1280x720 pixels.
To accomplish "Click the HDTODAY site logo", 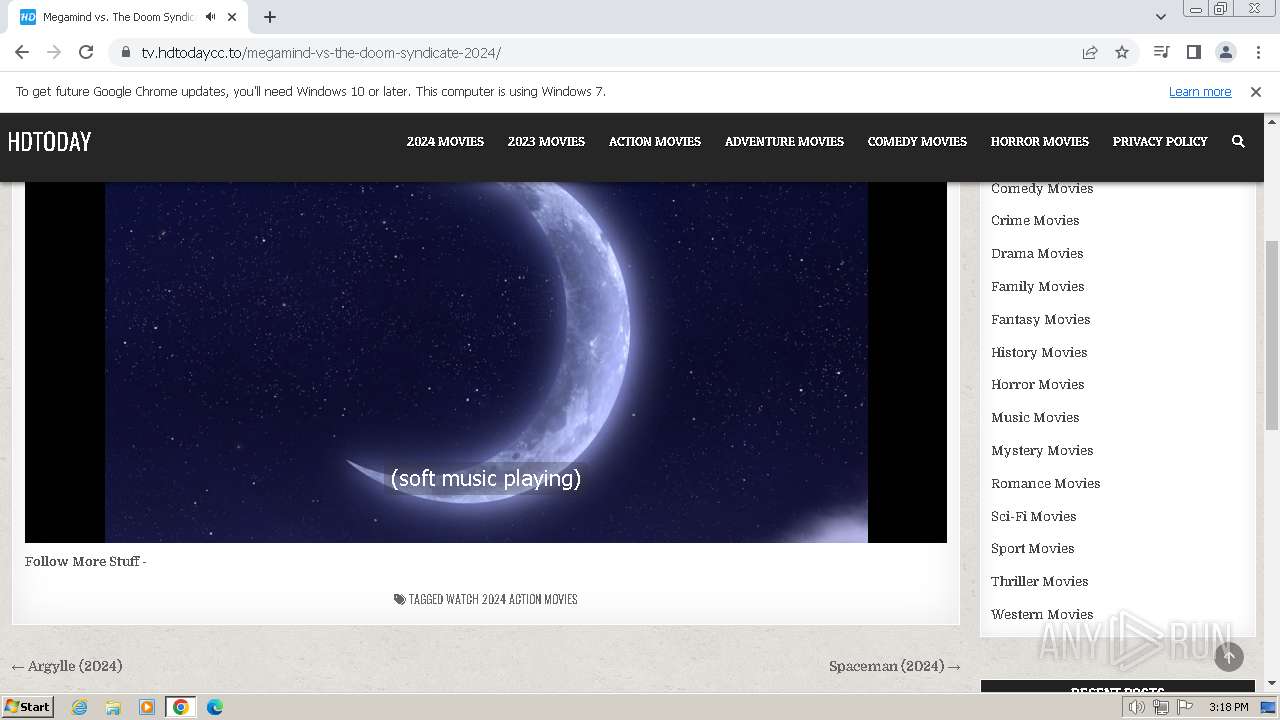I will point(49,141).
